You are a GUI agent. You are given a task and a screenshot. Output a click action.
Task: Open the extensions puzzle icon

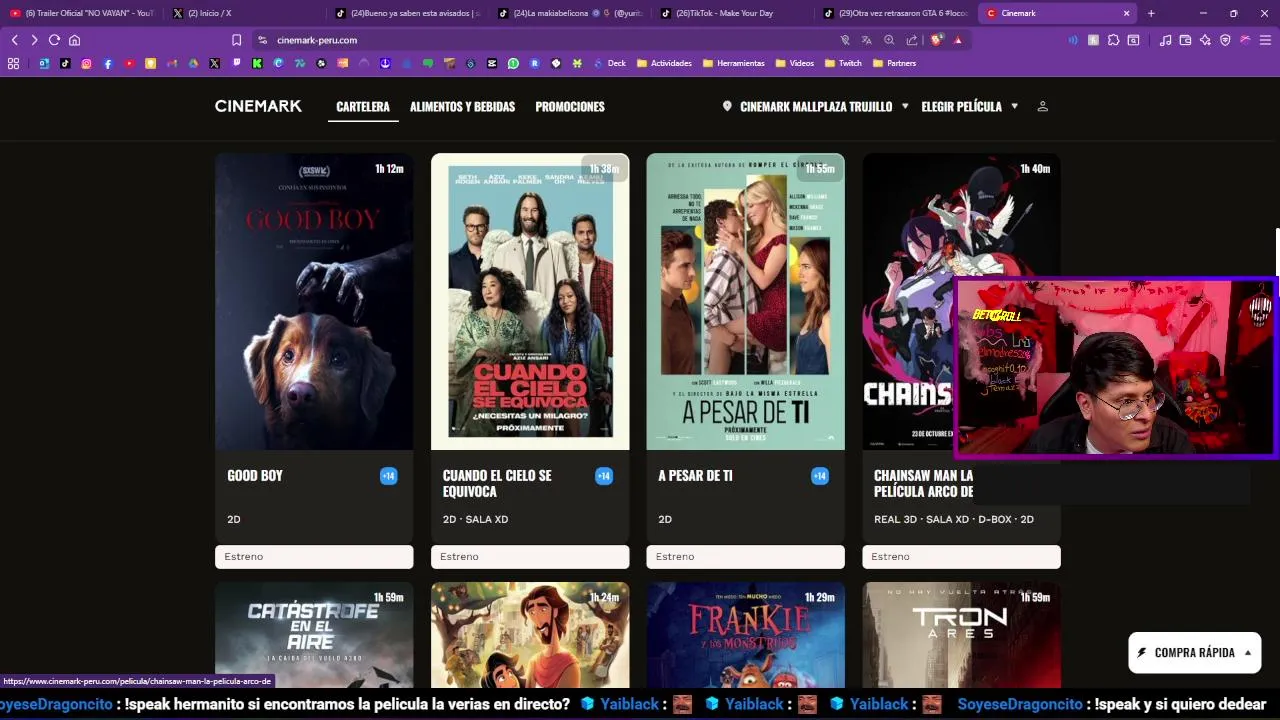[x=1113, y=40]
